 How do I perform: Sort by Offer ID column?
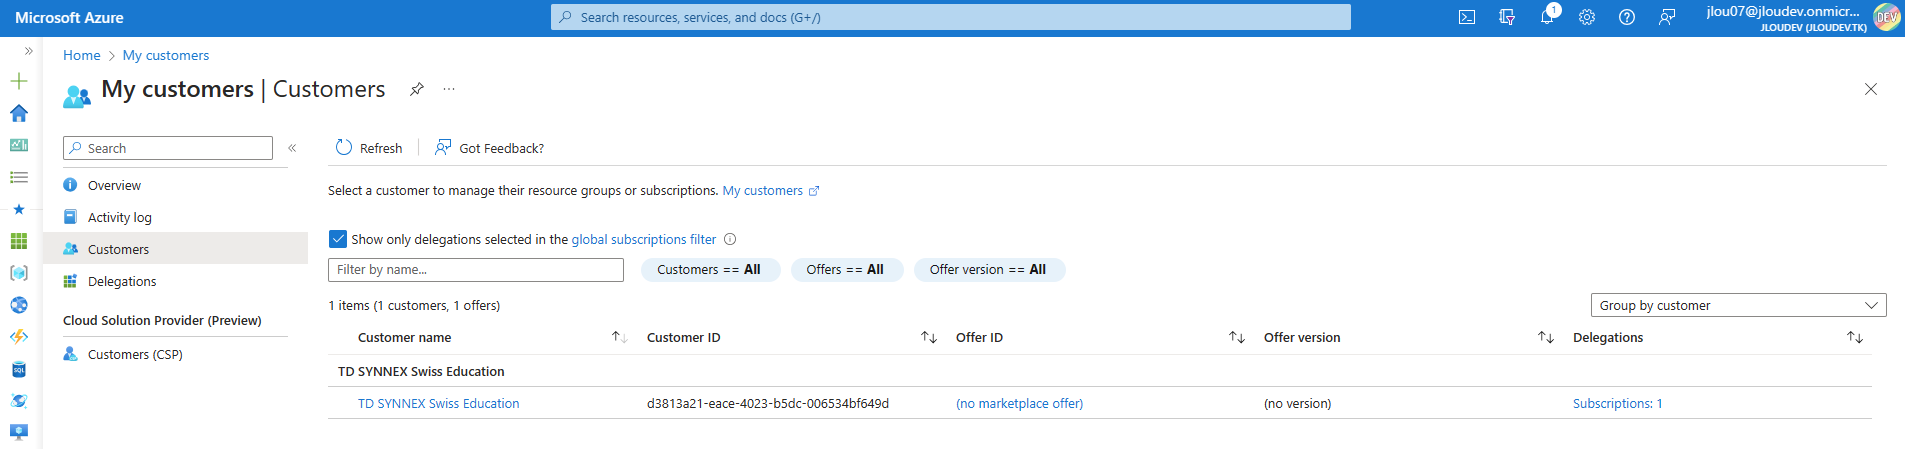point(1237,338)
